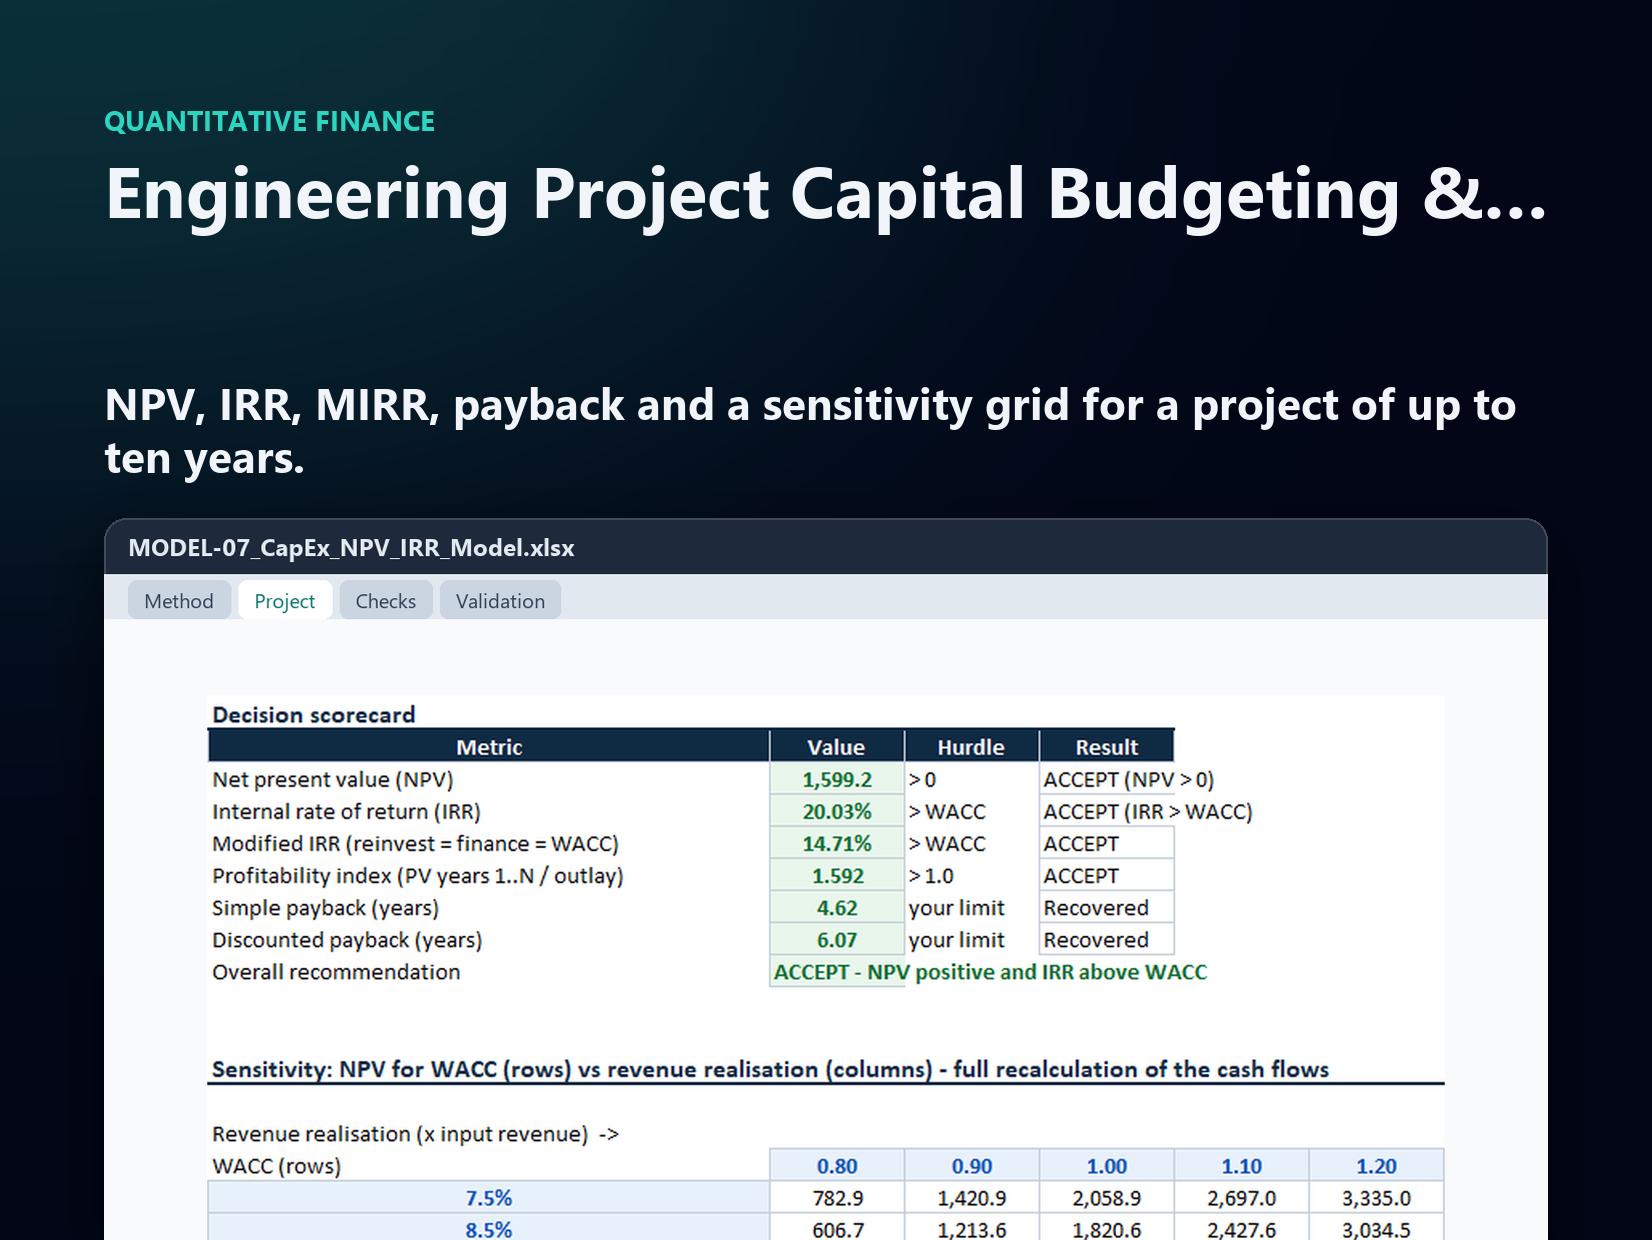The height and width of the screenshot is (1240, 1652).
Task: Click the QUANTITATIVE FINANCE category label
Action: point(270,121)
